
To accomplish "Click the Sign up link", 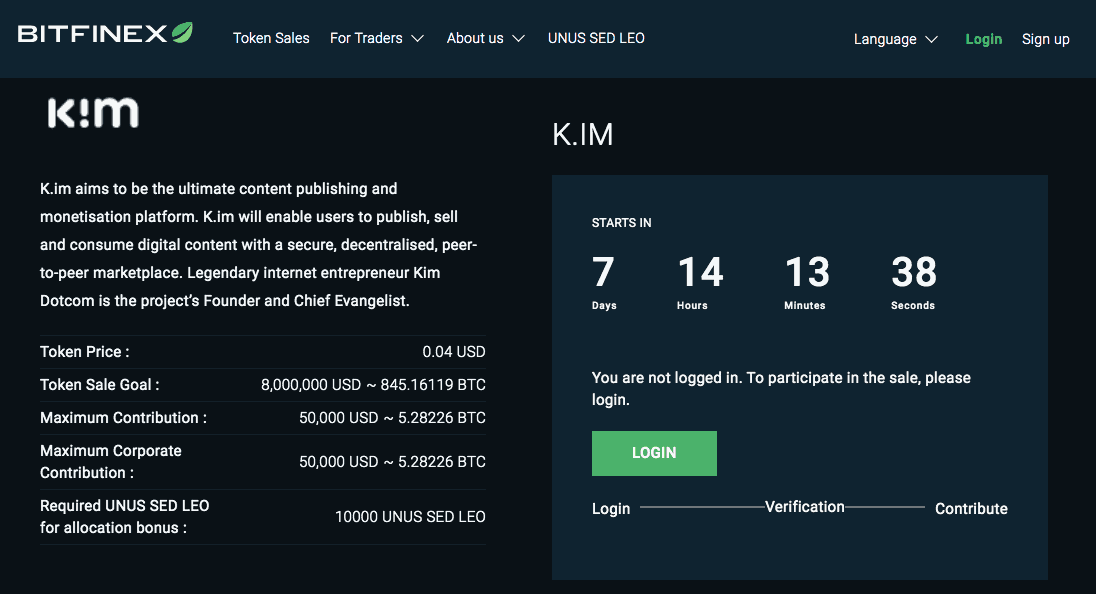I will click(x=1046, y=39).
